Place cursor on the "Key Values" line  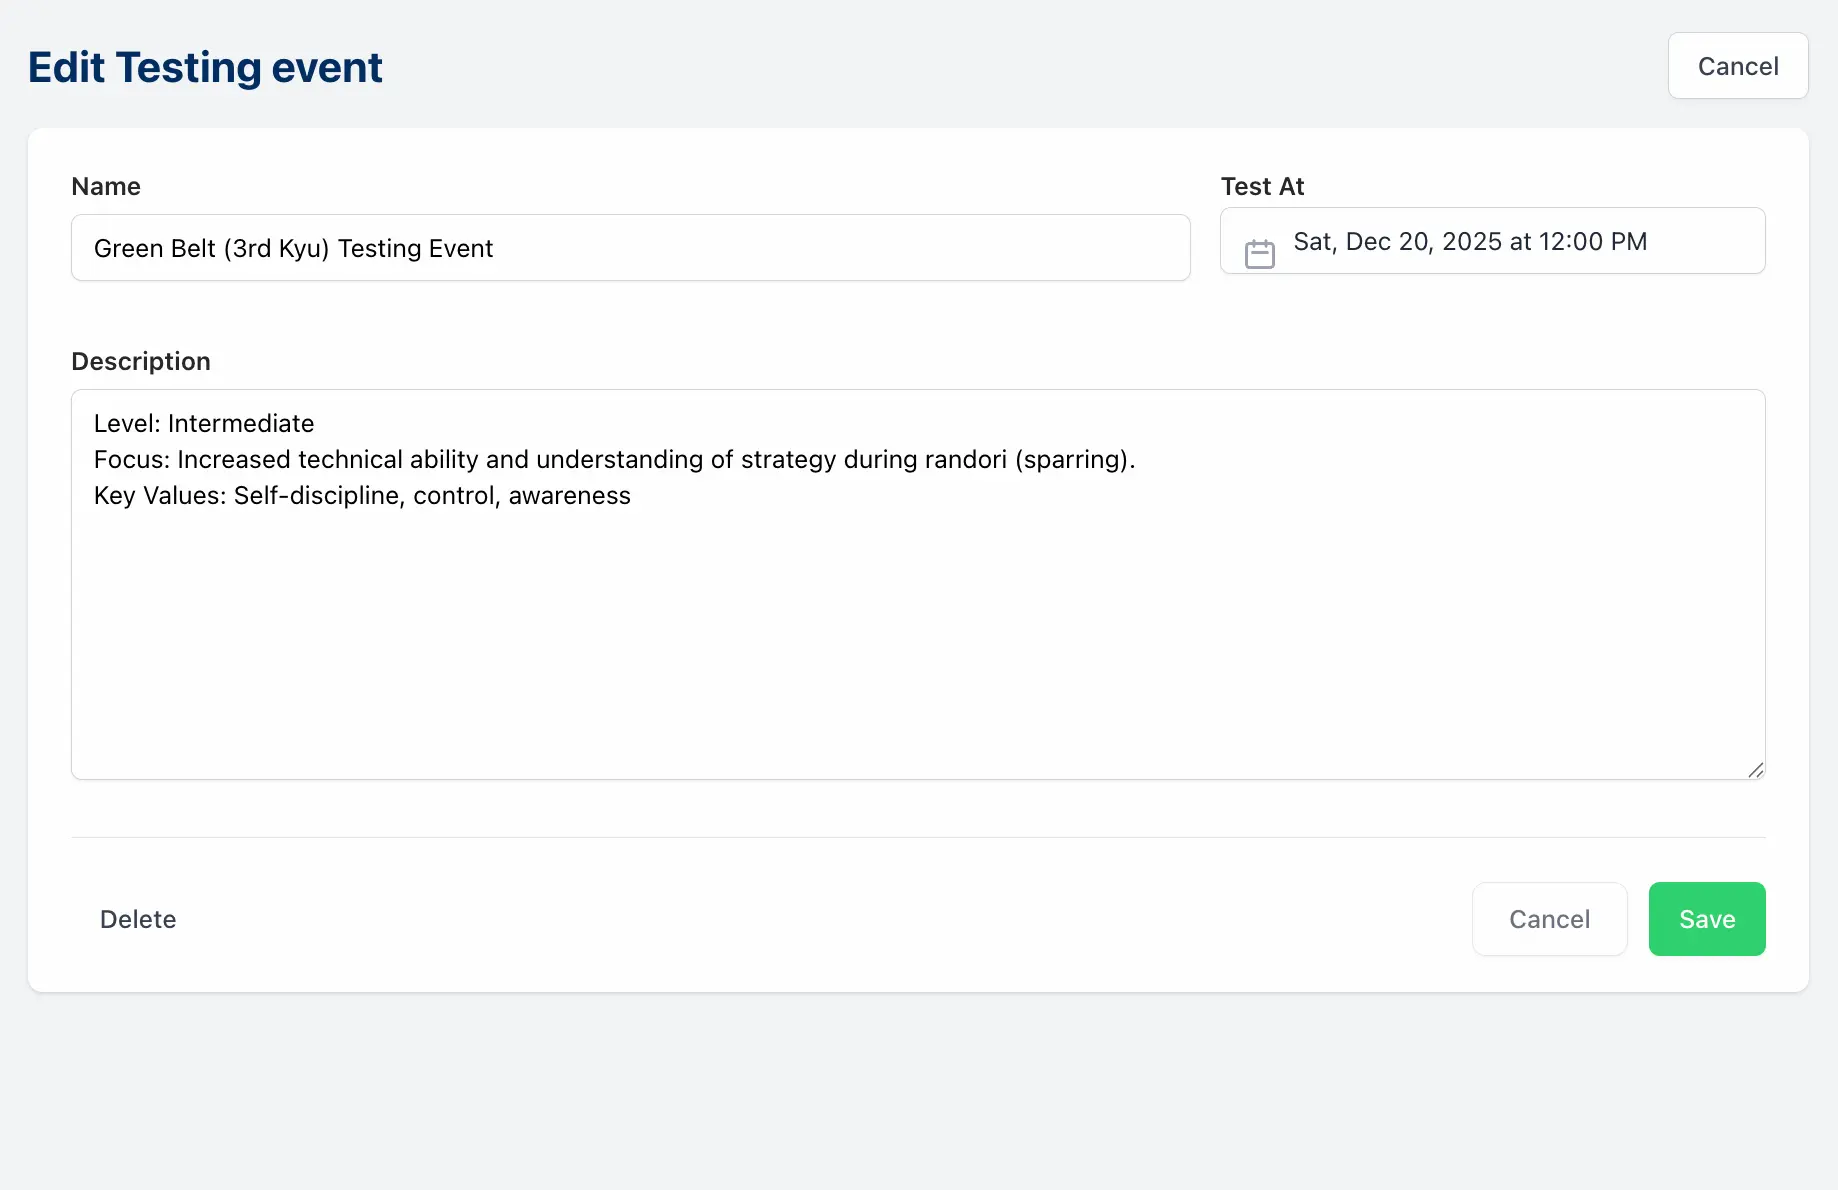[x=362, y=496]
